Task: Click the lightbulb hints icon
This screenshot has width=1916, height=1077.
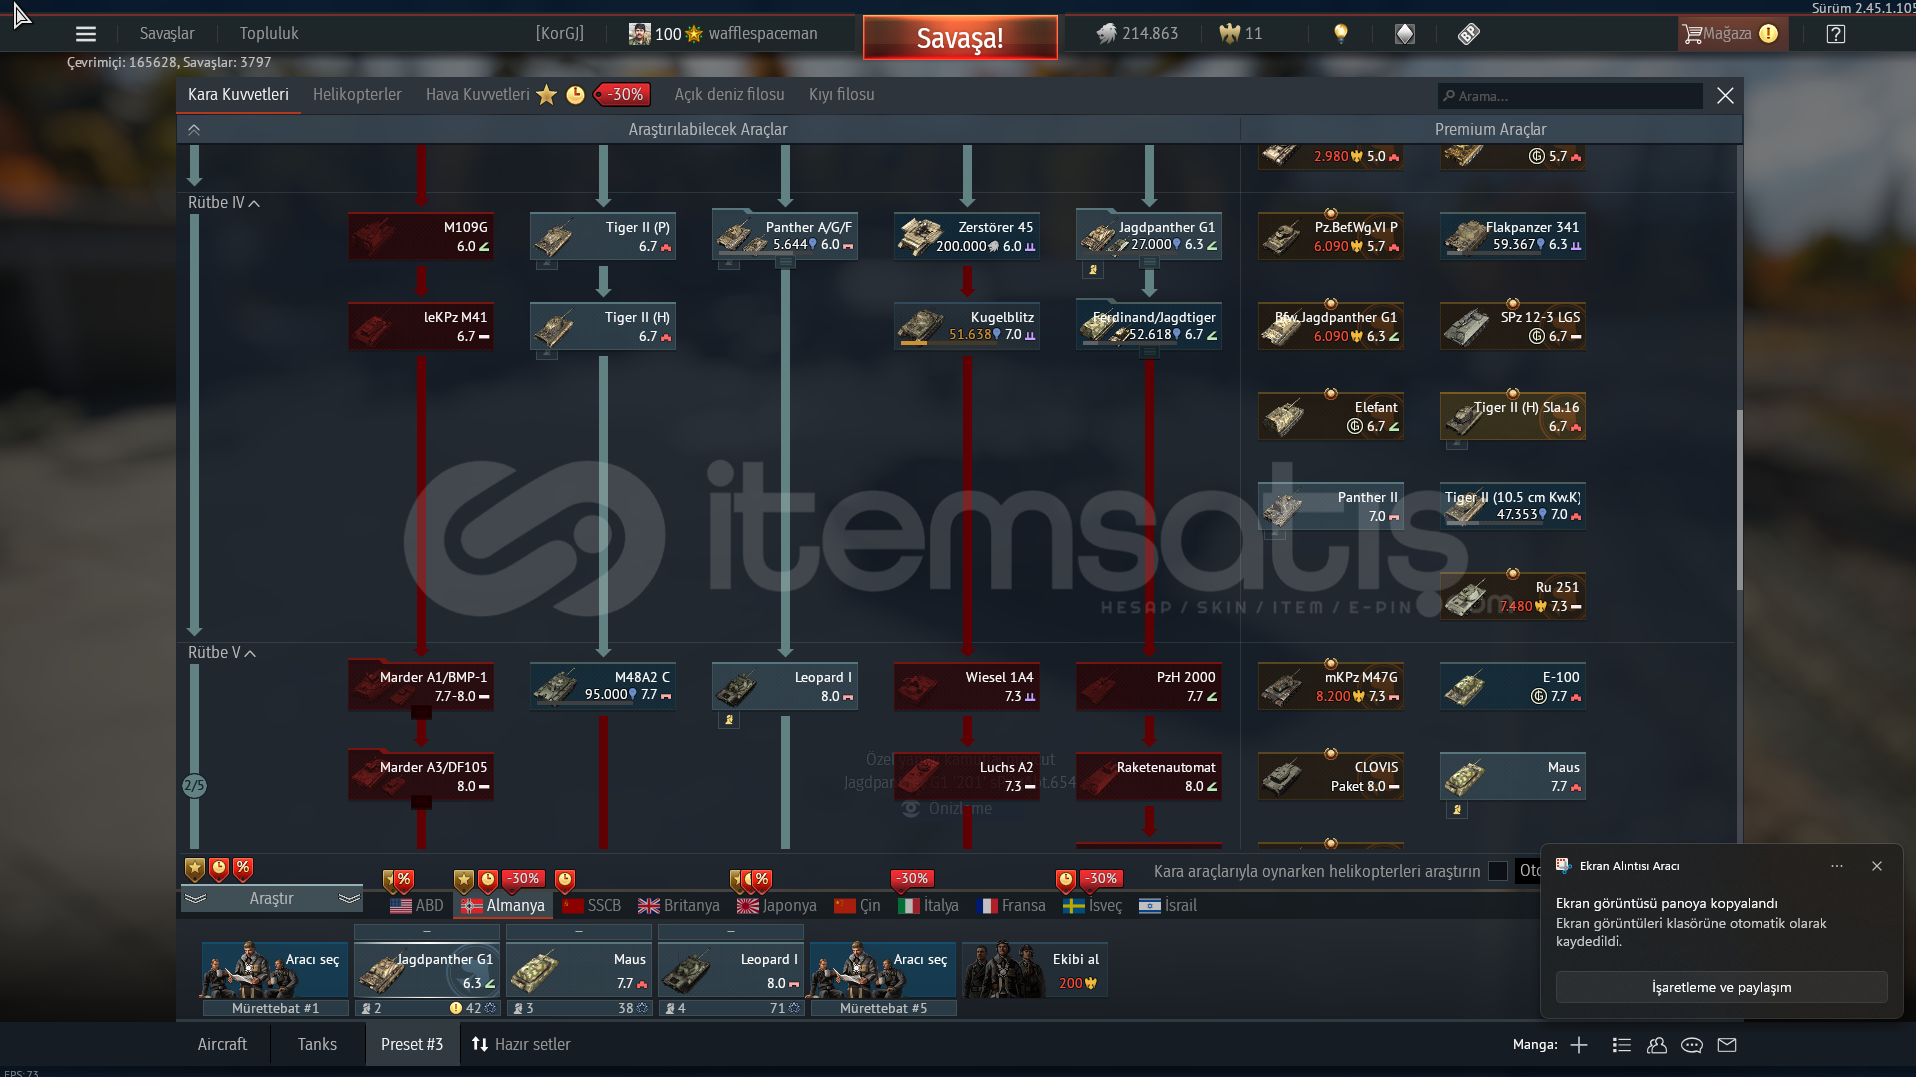Action: 1341,34
